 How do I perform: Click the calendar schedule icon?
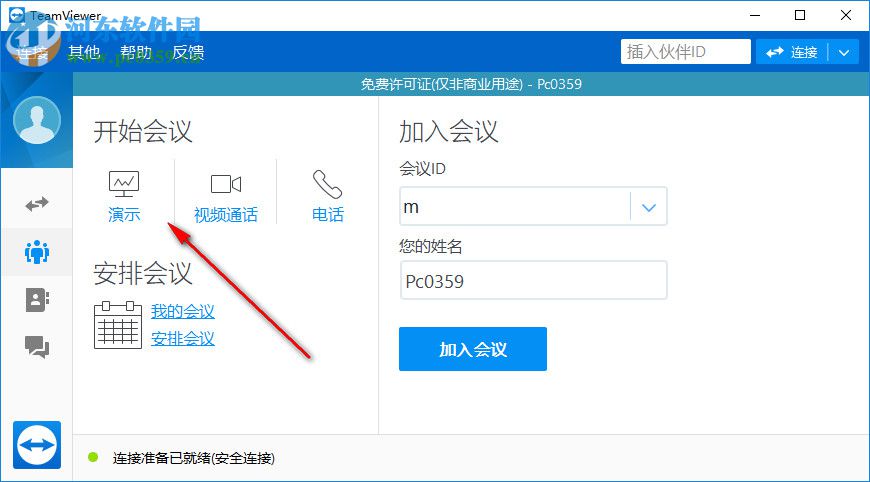[x=118, y=325]
